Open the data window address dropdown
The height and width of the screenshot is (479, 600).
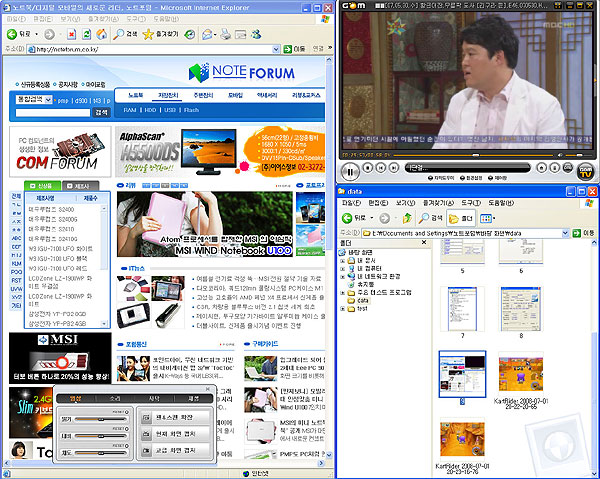[x=565, y=233]
